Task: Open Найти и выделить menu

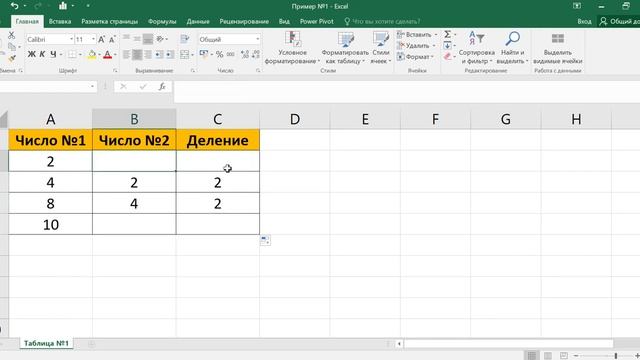Action: tap(512, 48)
